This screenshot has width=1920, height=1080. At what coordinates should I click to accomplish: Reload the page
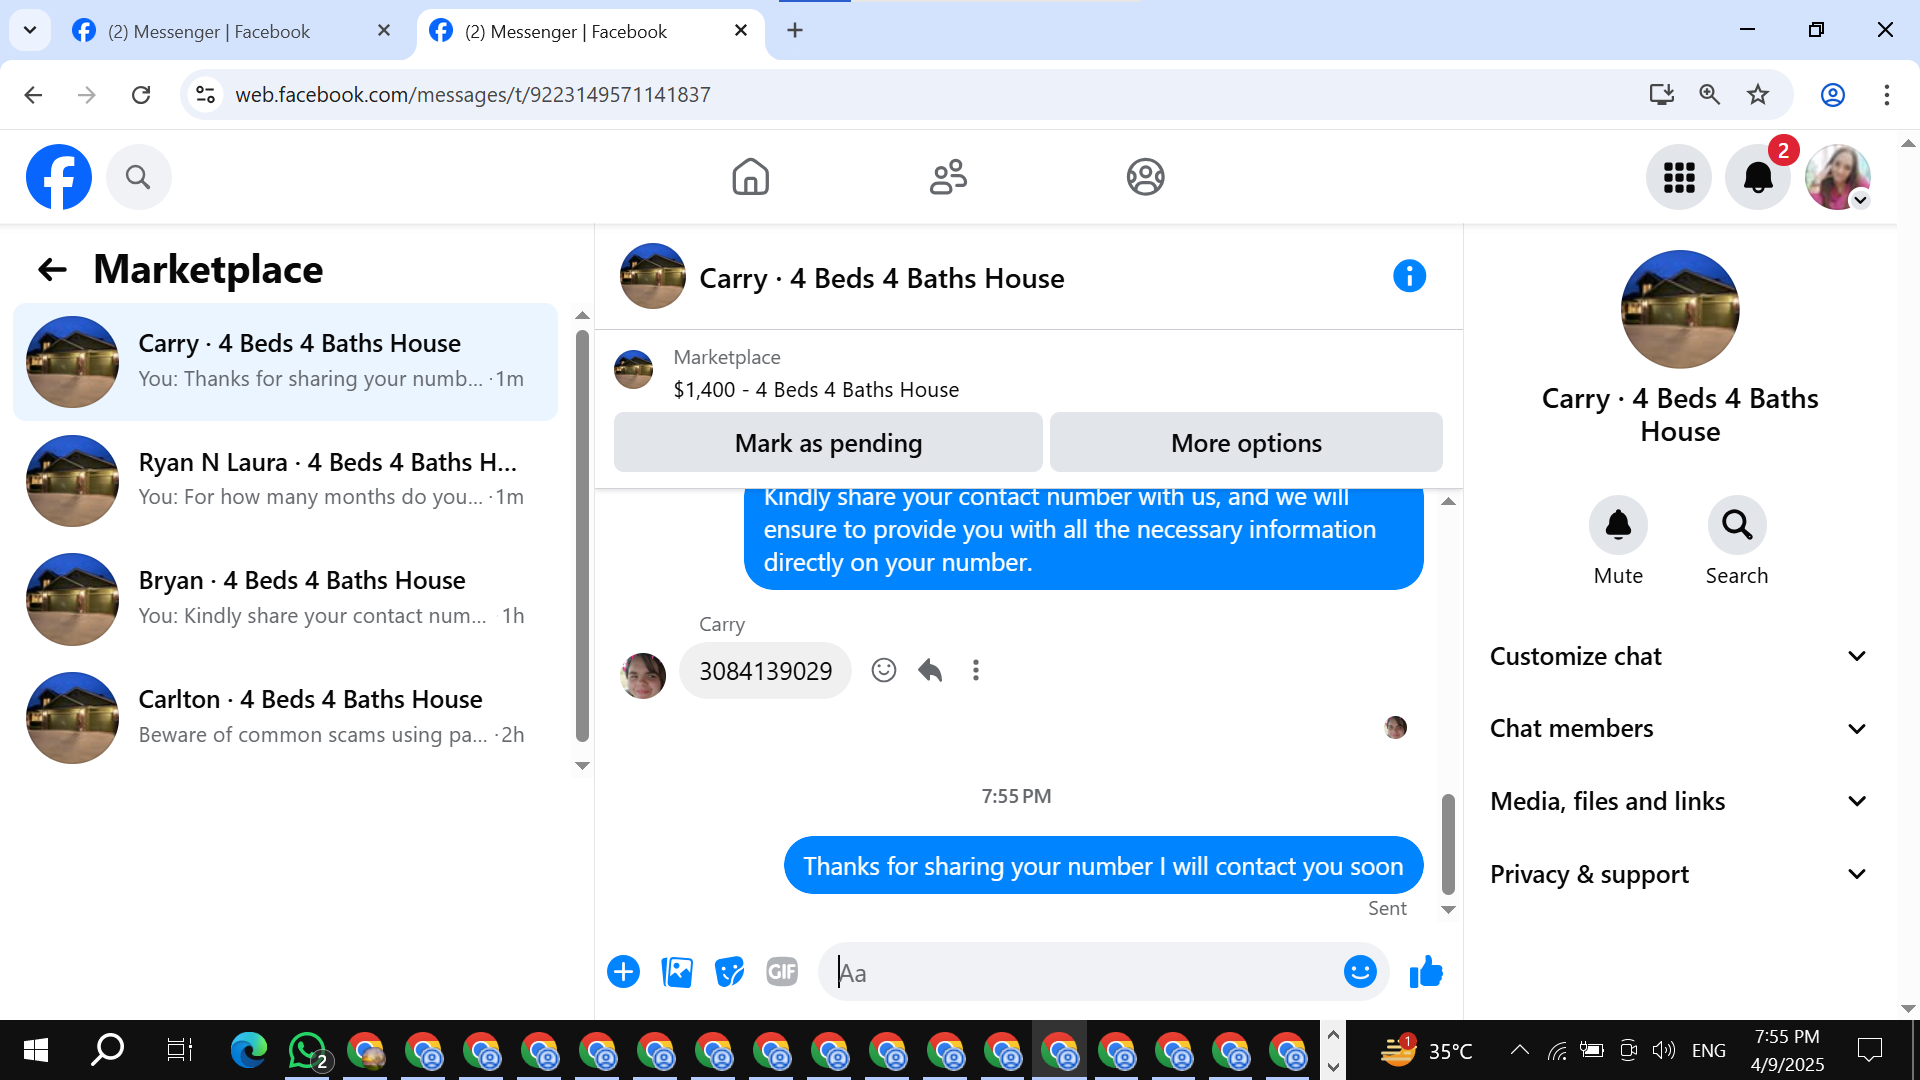click(x=141, y=95)
